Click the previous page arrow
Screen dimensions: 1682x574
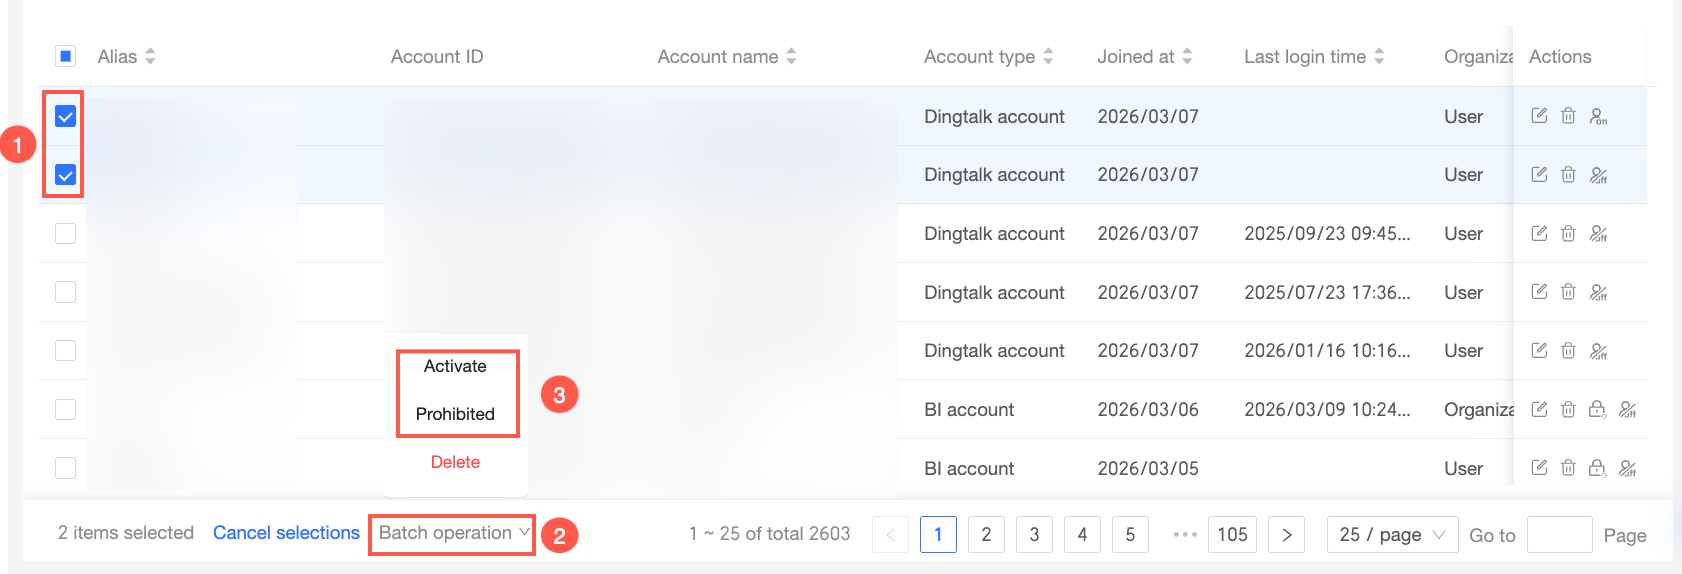(x=890, y=535)
